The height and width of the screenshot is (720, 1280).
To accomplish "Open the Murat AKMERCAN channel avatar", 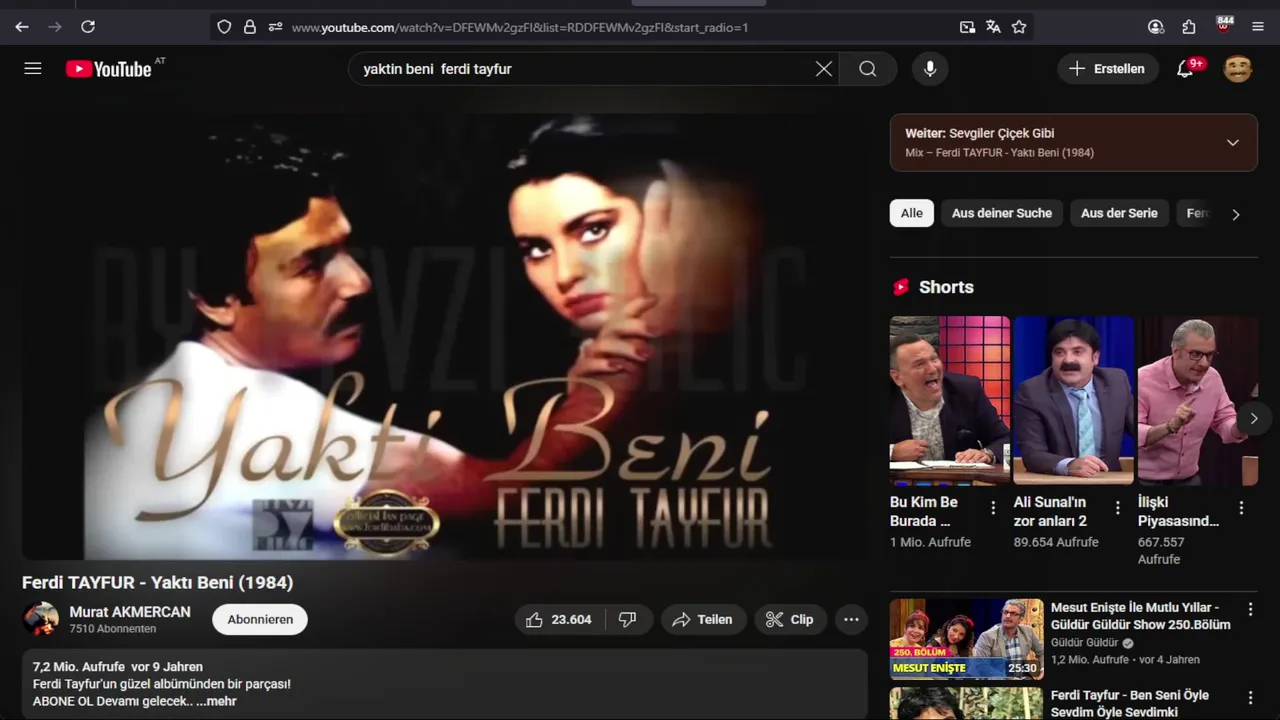I will pyautogui.click(x=41, y=619).
